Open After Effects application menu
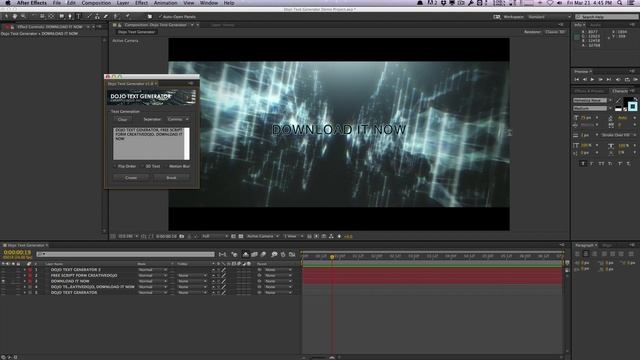Viewport: 640px width, 360px height. [x=32, y=3]
